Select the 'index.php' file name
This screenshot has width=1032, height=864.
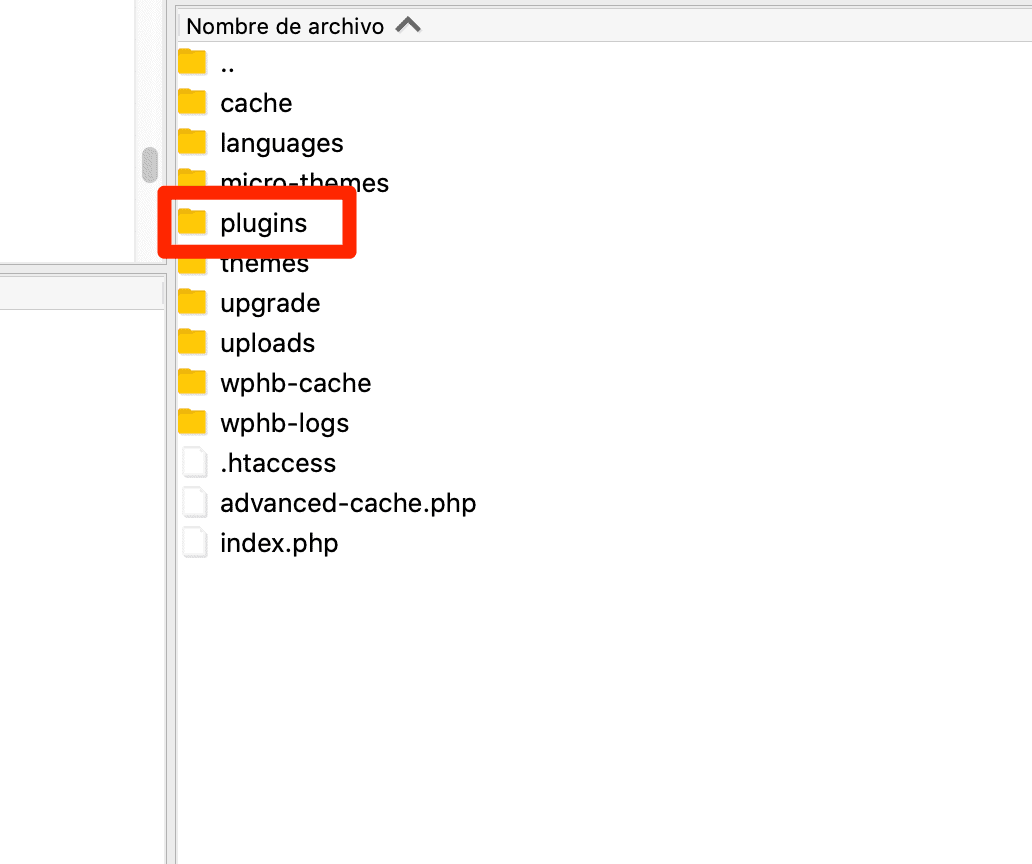pos(279,544)
